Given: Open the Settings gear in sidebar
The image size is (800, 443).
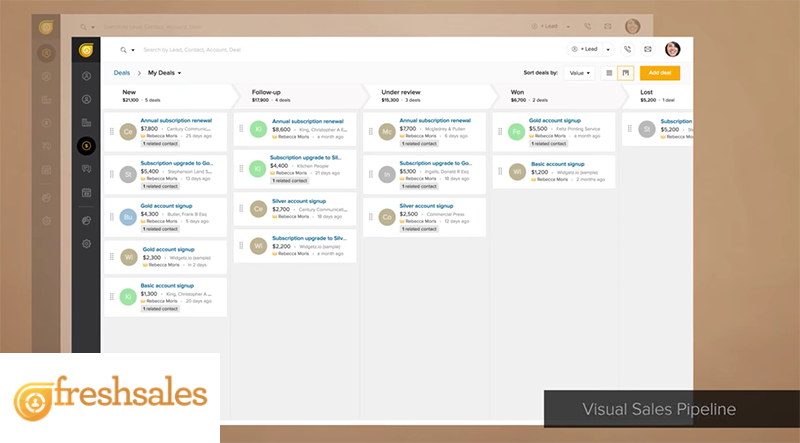Looking at the screenshot, I should tap(86, 243).
